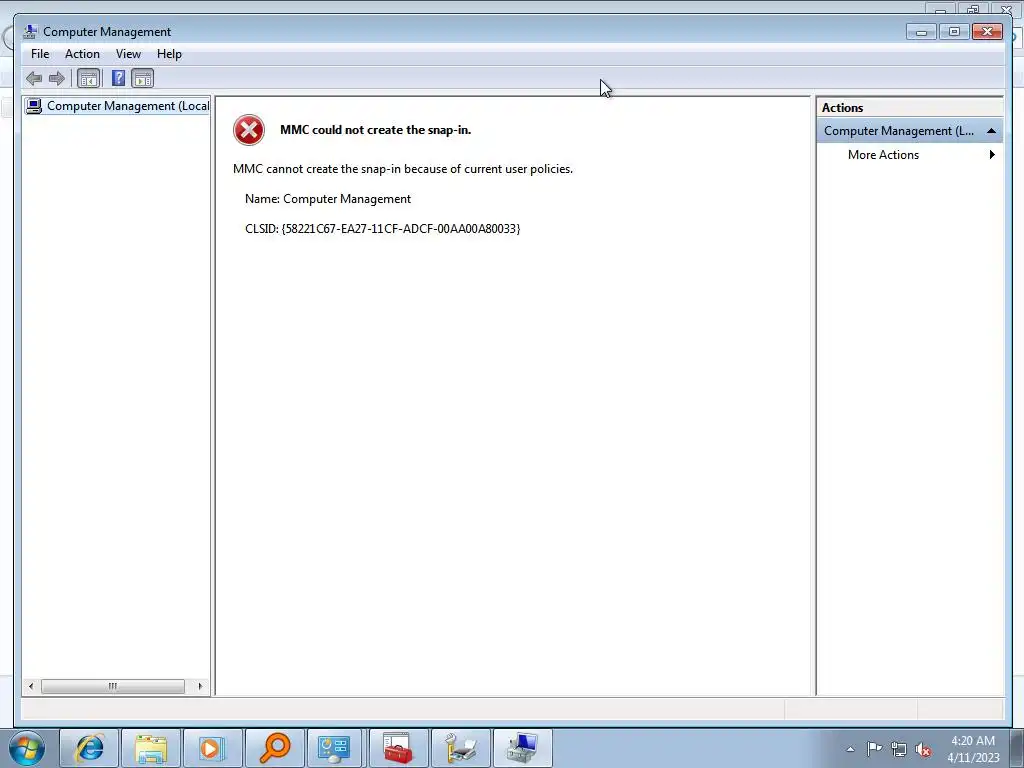Click the orange magnifier taskbar icon
Screen dimensions: 1024x768
point(275,748)
